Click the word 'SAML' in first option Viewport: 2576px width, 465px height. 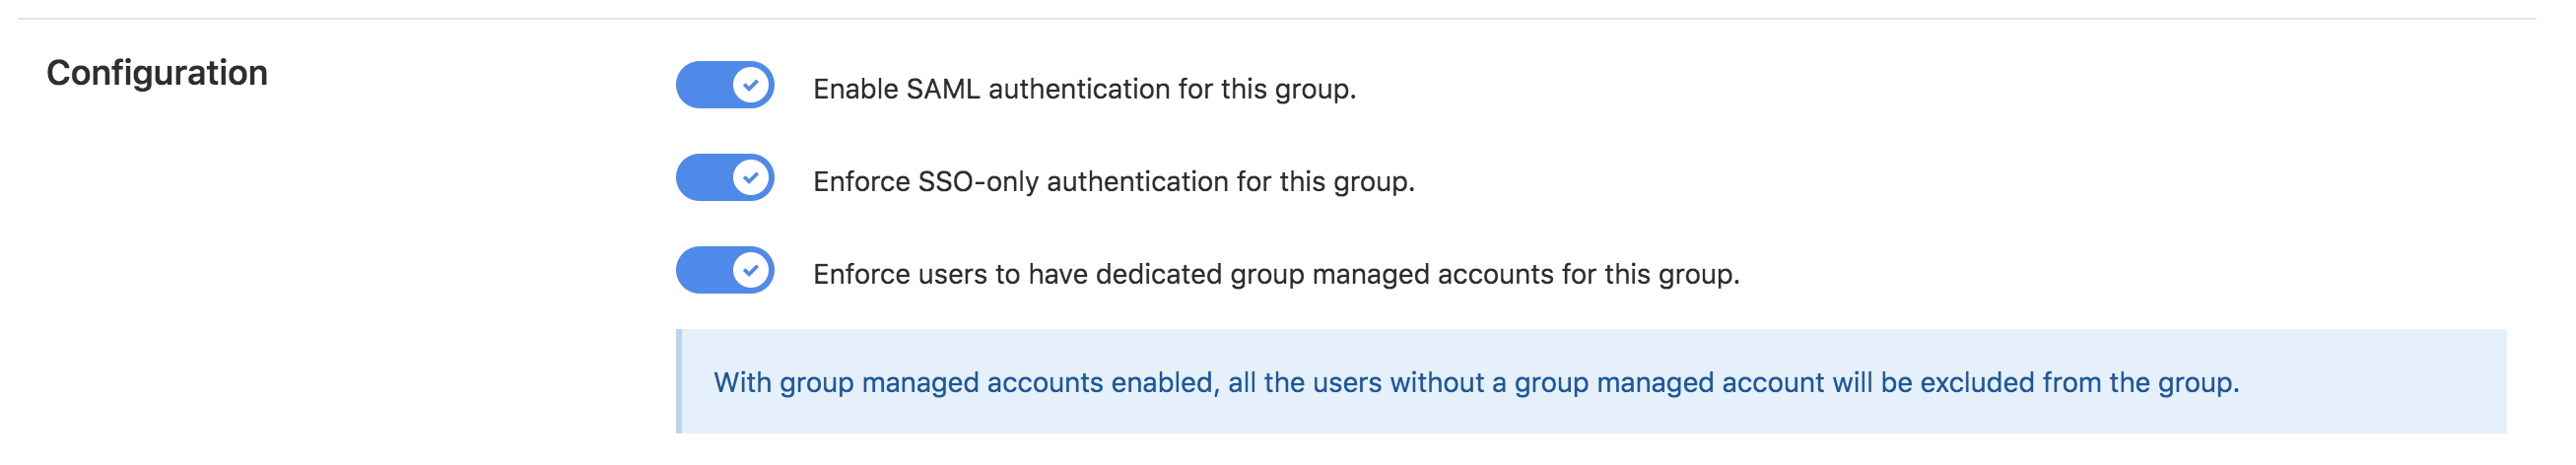(943, 89)
